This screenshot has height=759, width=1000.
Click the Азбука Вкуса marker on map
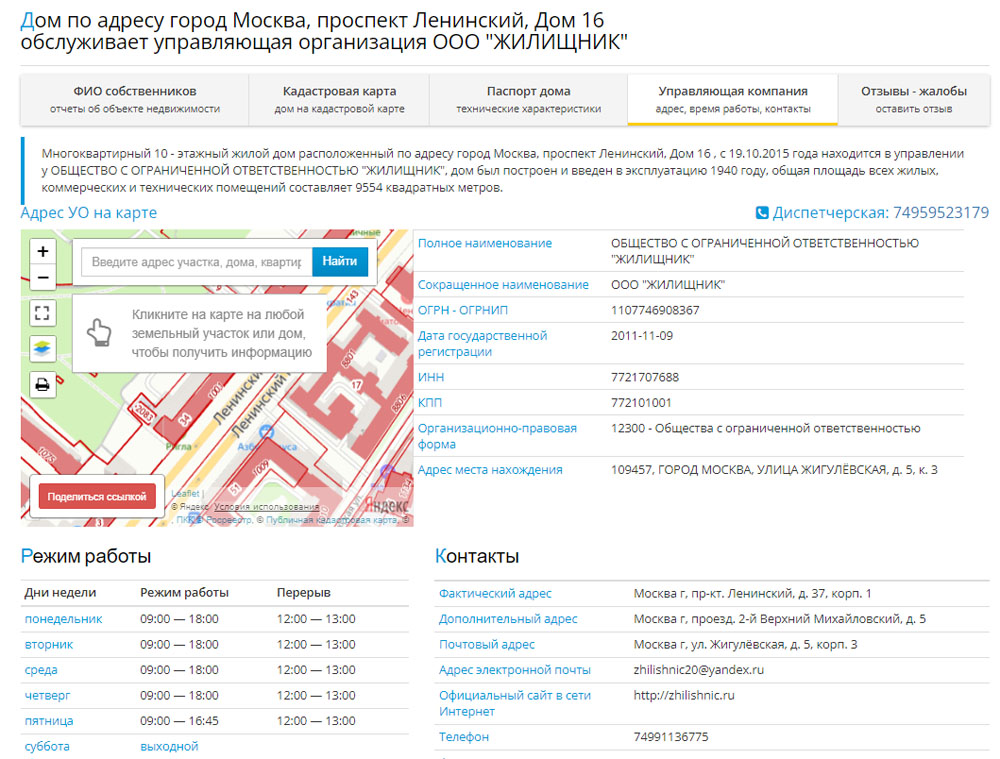pos(266,431)
